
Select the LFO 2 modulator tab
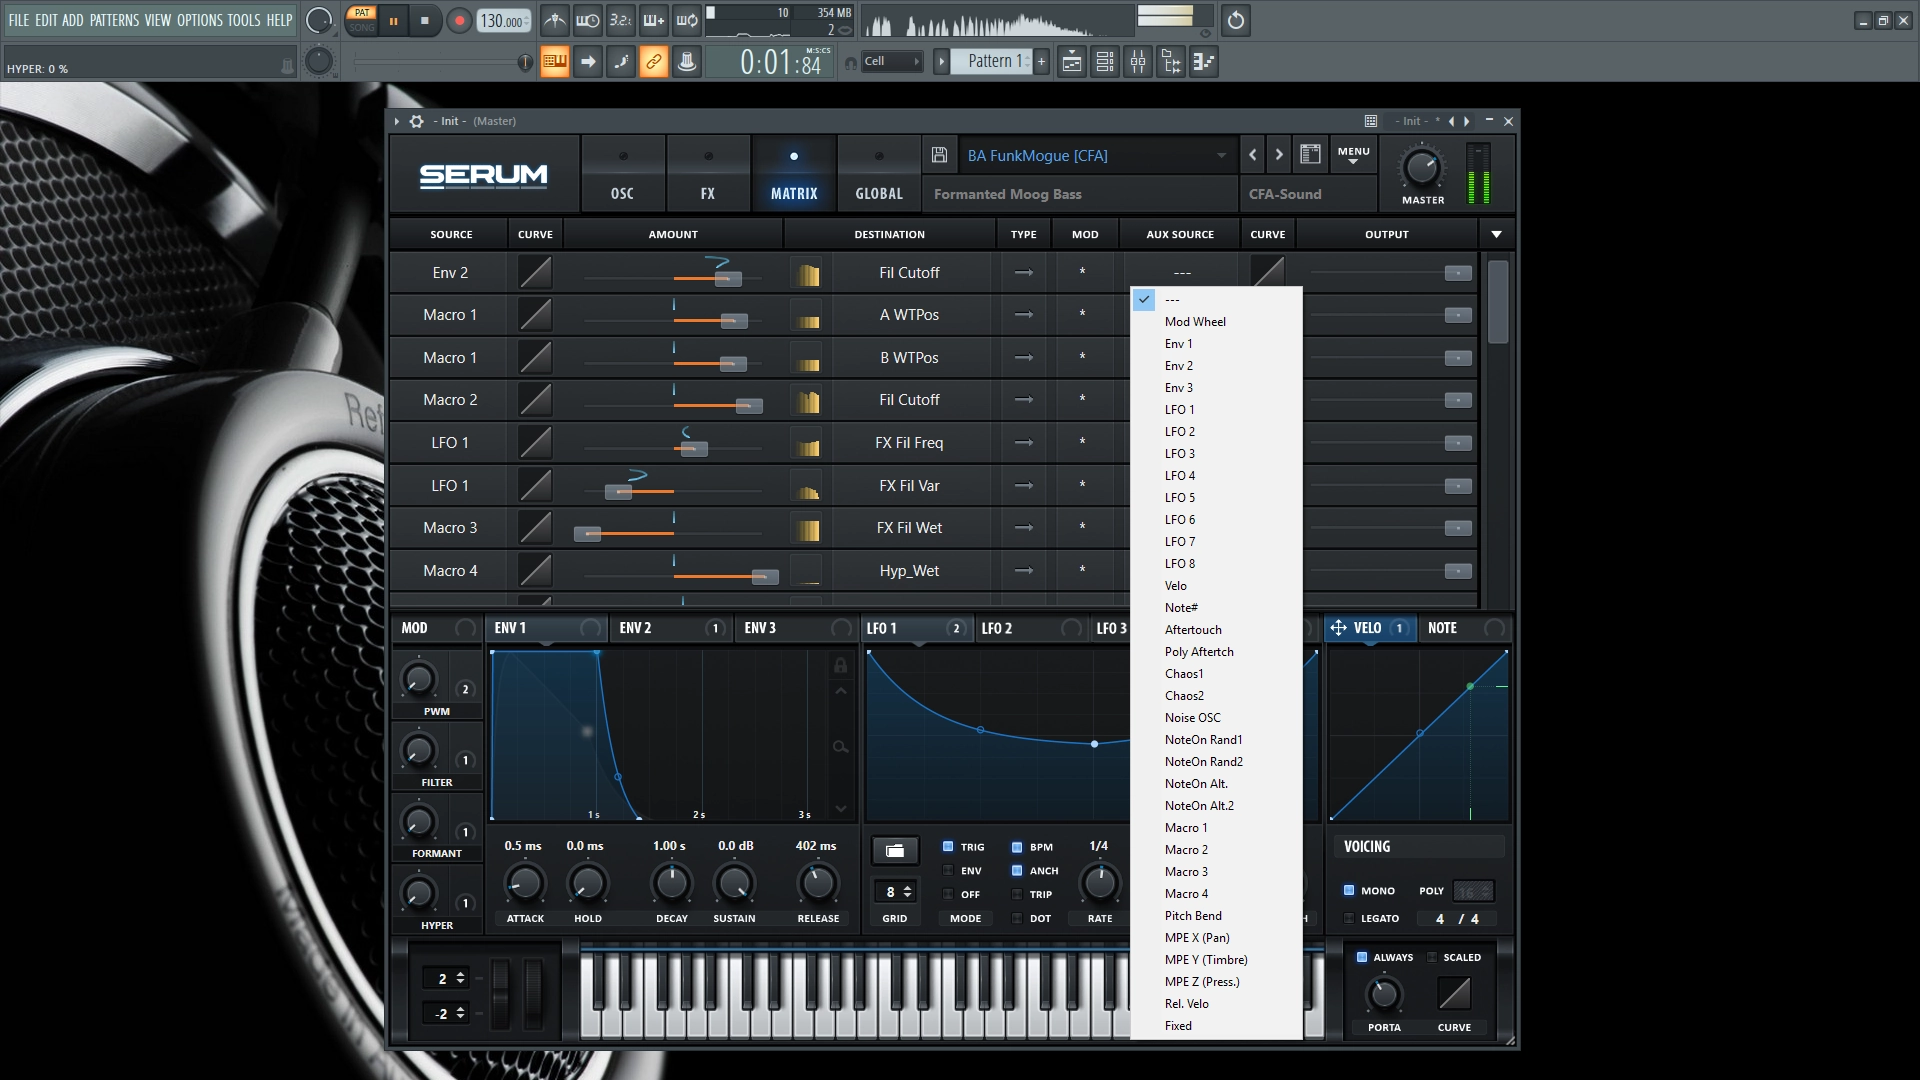1032,628
